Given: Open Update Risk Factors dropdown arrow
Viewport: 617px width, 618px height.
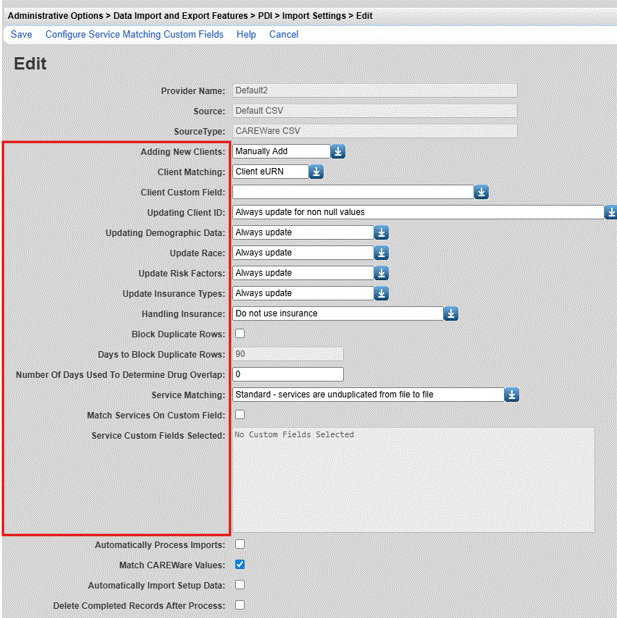Looking at the screenshot, I should click(x=381, y=273).
